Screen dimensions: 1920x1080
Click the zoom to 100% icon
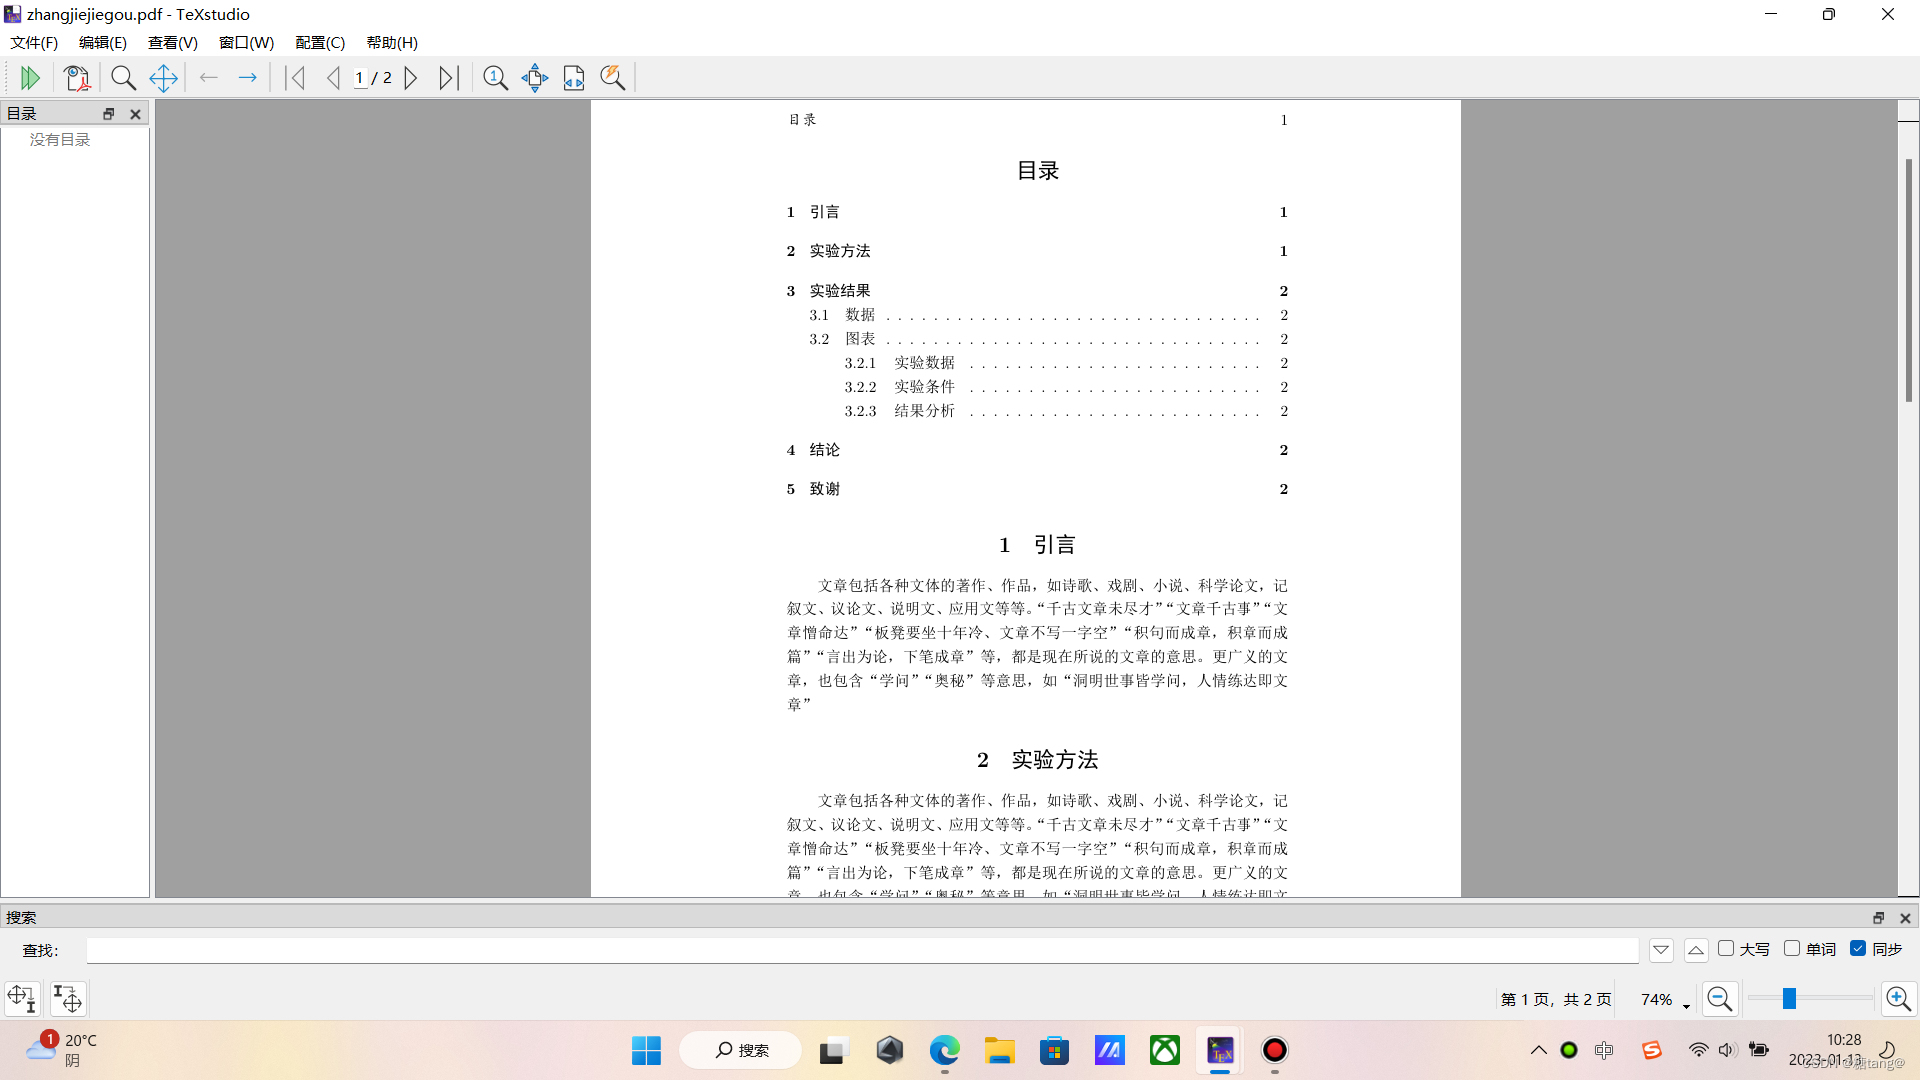click(495, 77)
